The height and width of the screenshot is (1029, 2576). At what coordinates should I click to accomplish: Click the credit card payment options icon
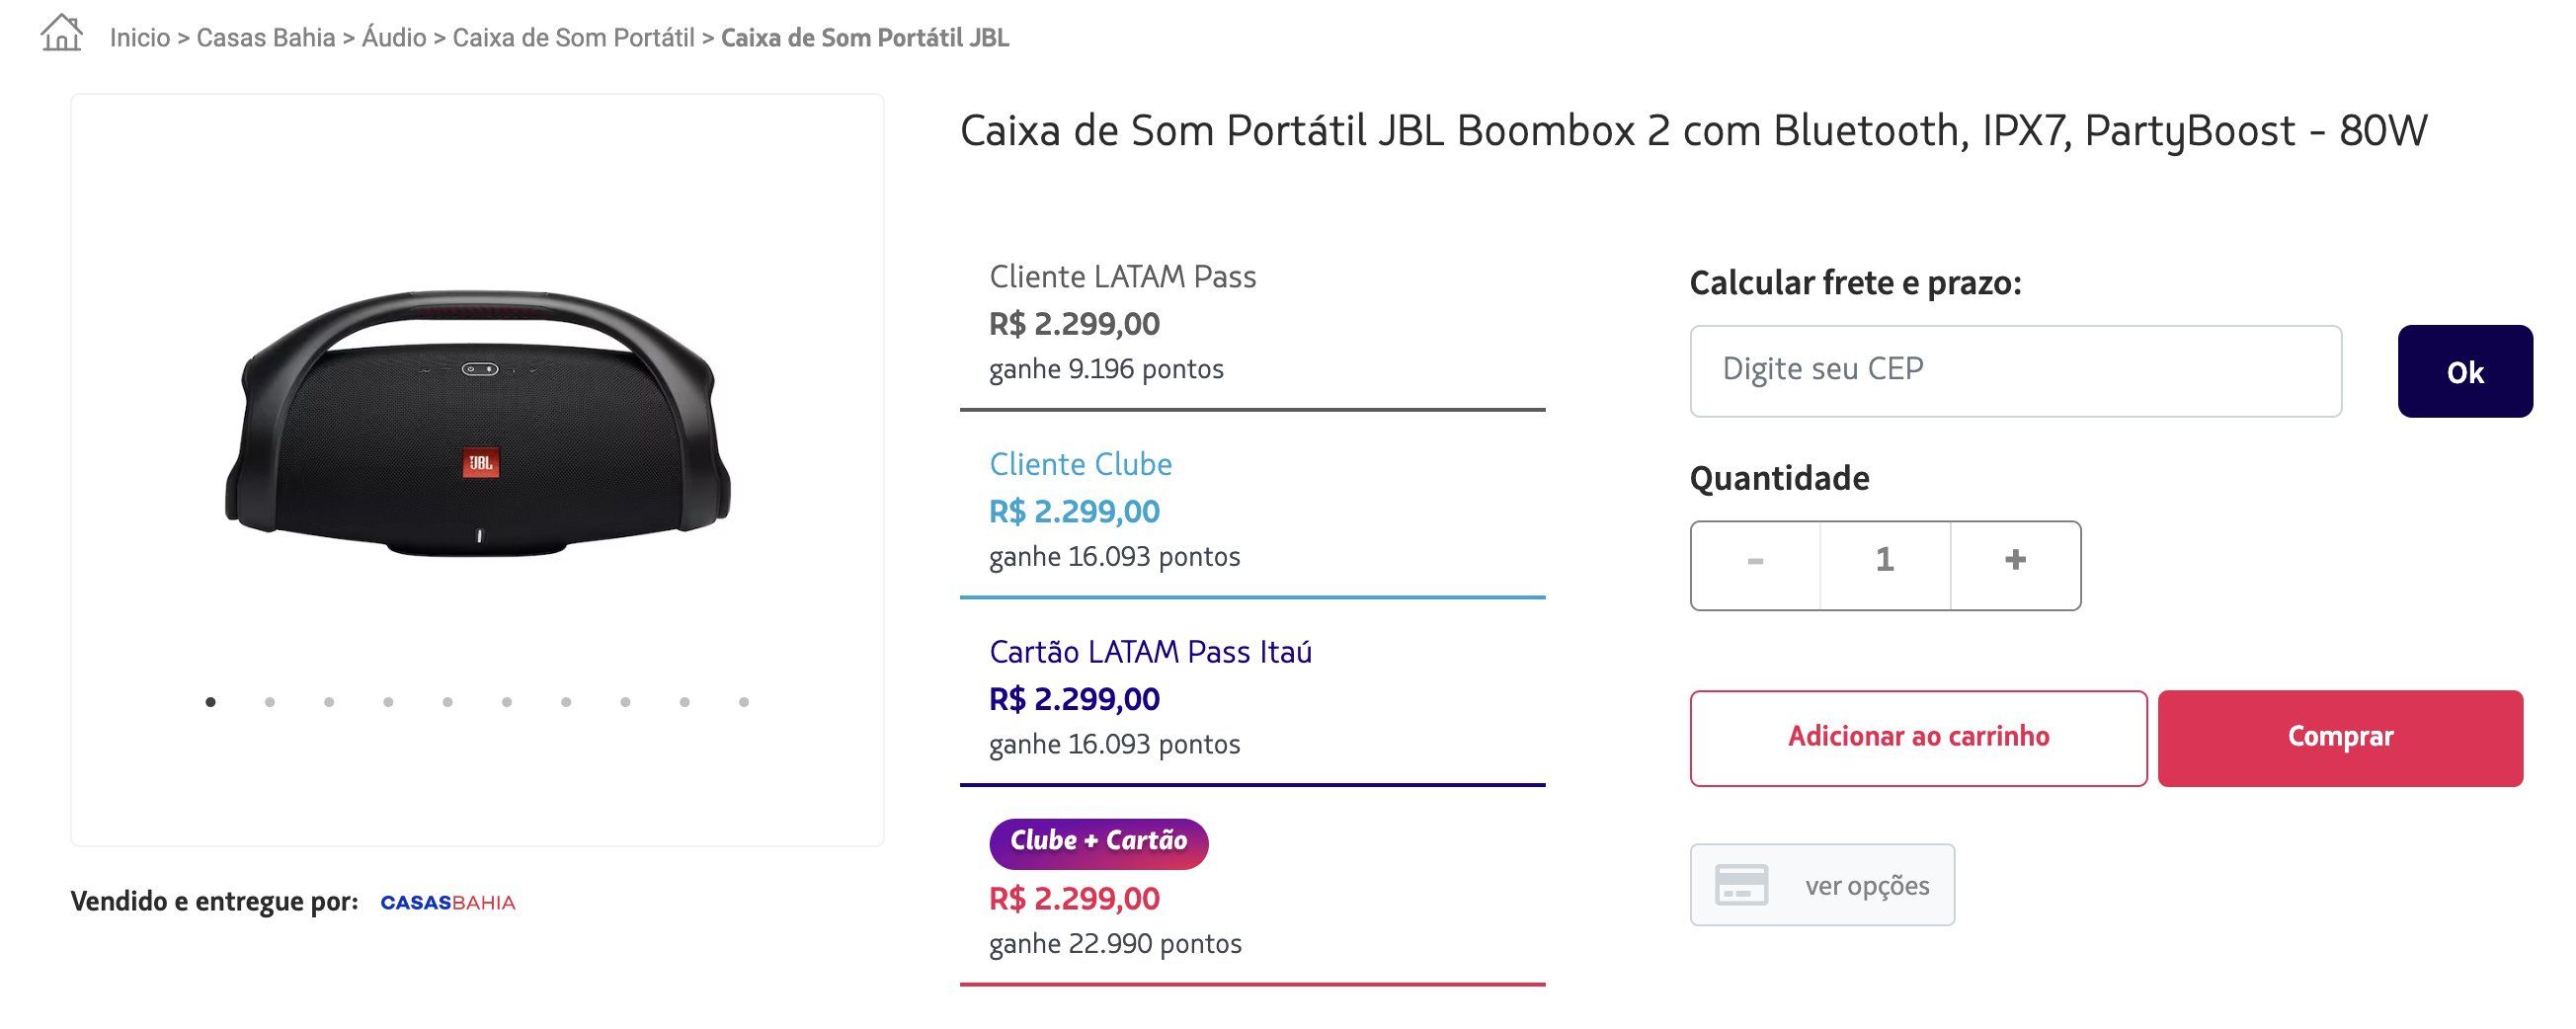click(1741, 885)
